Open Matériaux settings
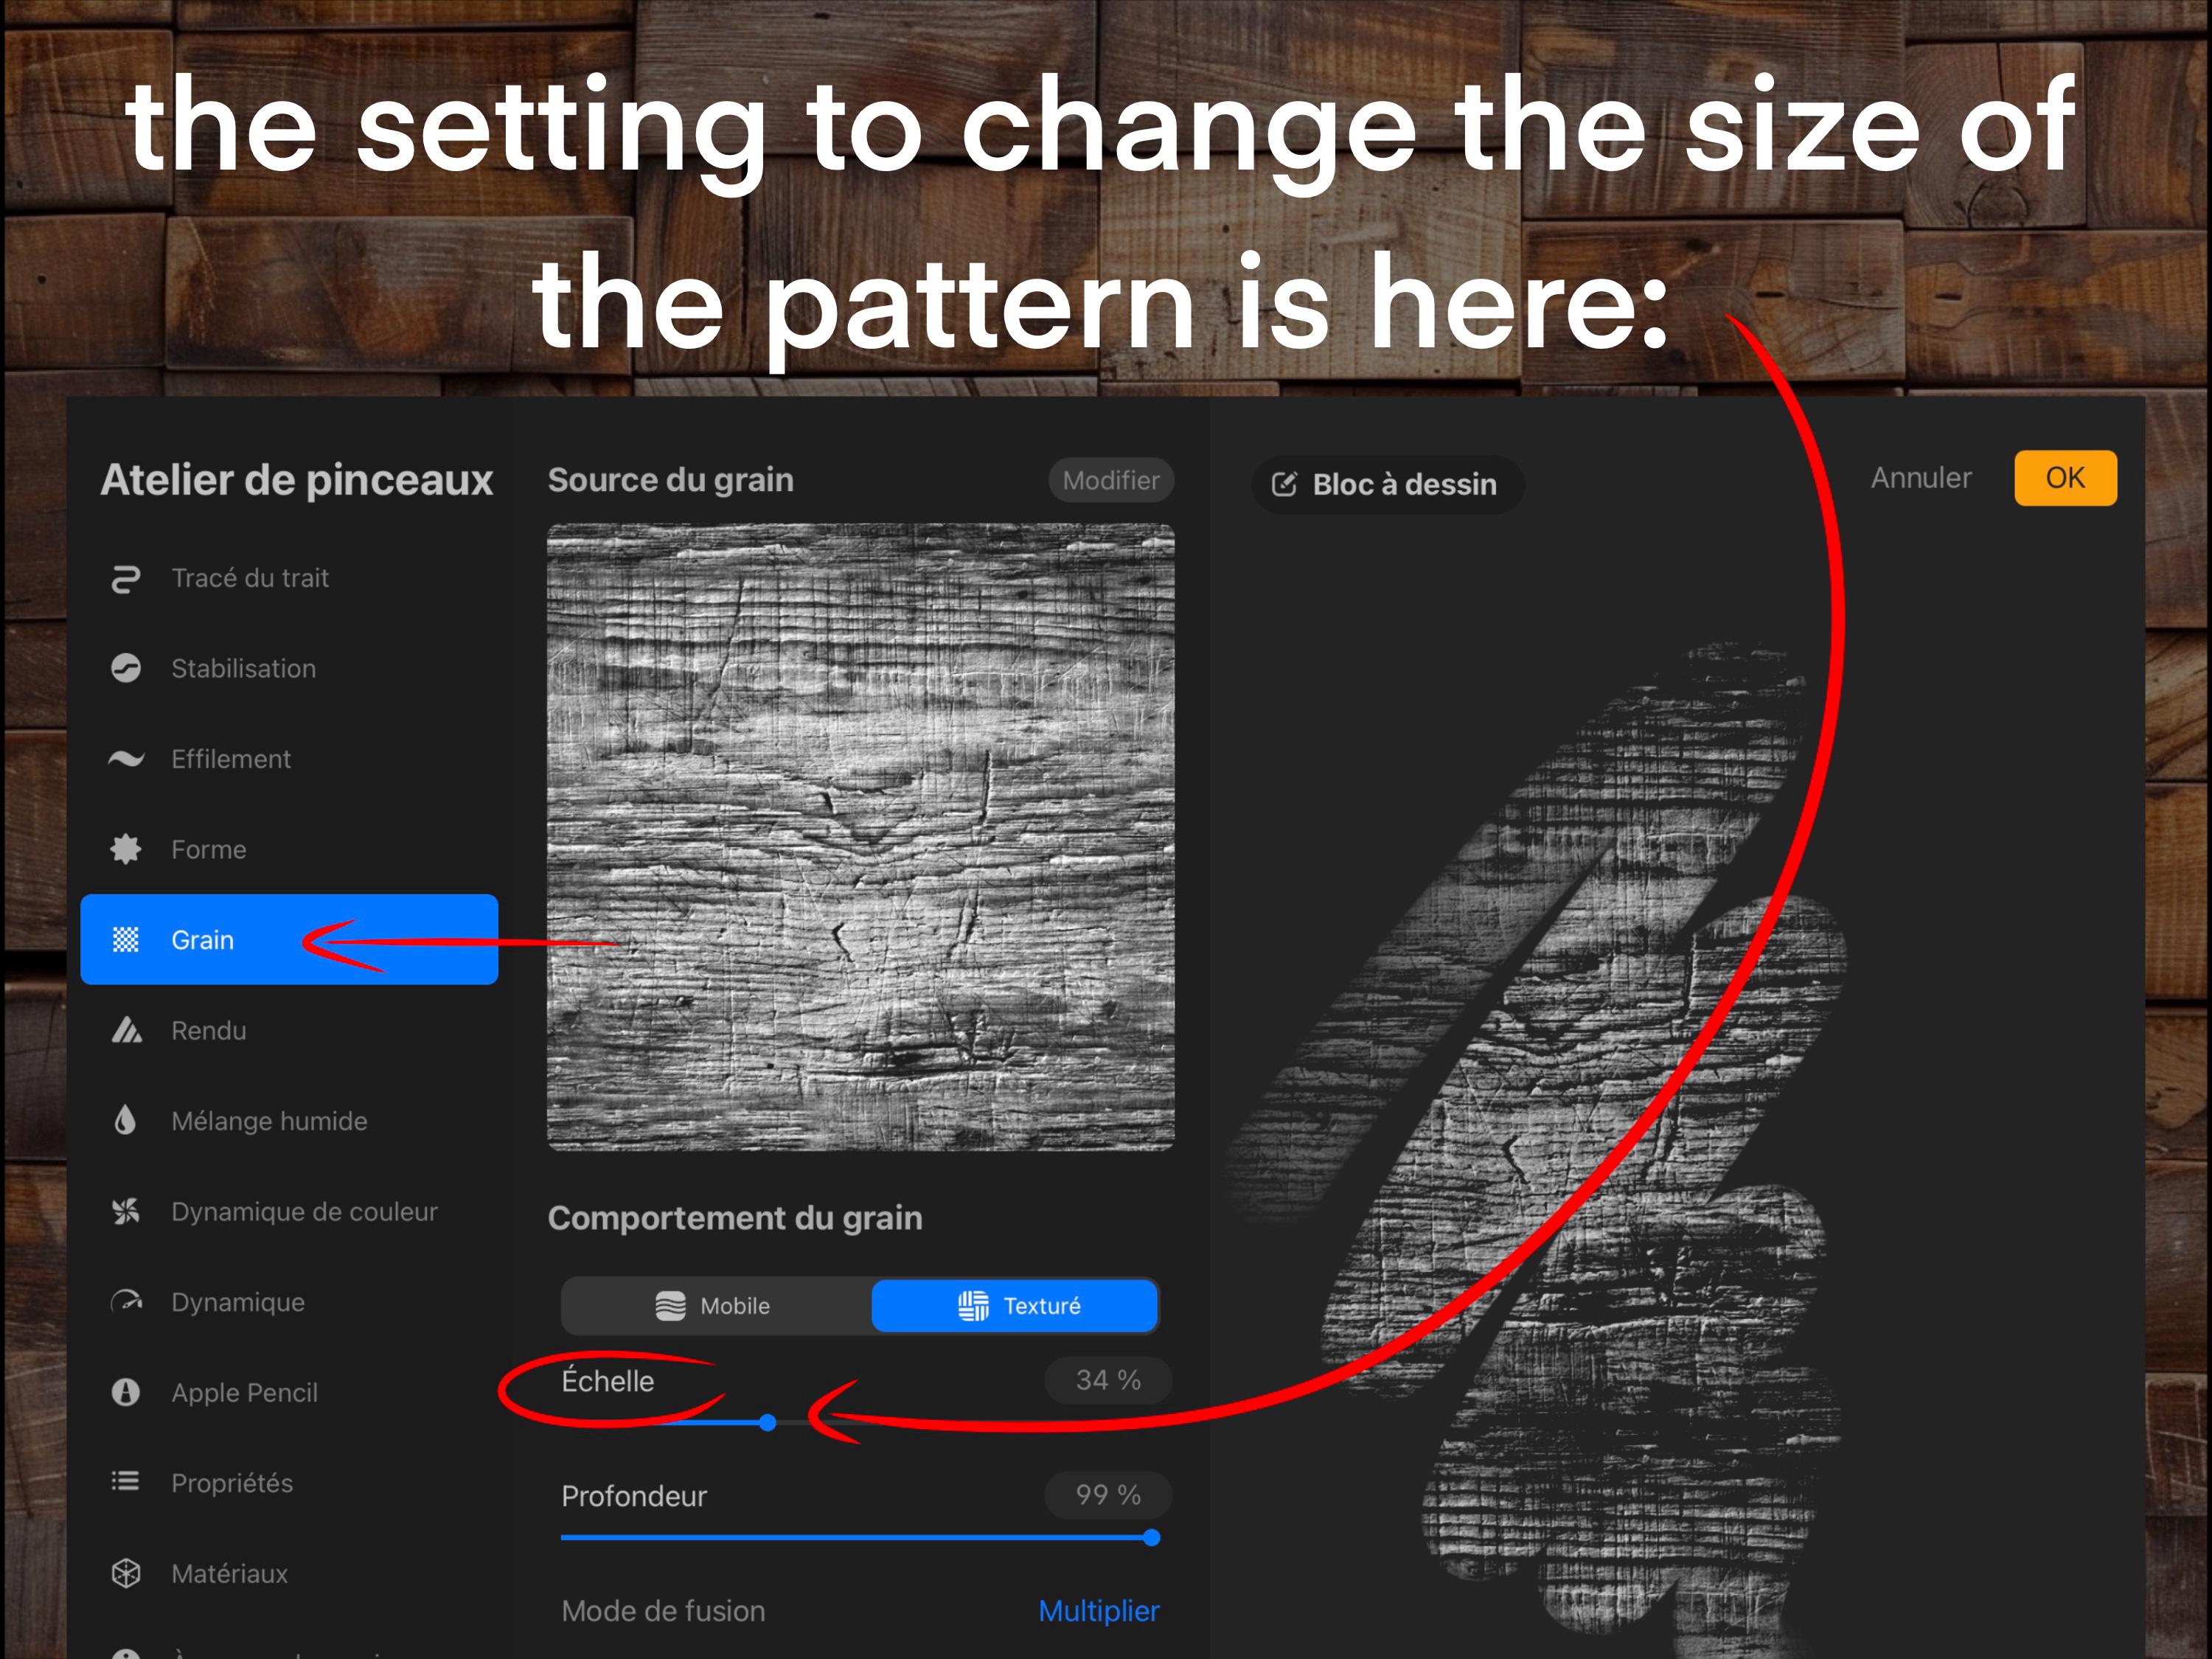This screenshot has height=1659, width=2212. point(289,1573)
